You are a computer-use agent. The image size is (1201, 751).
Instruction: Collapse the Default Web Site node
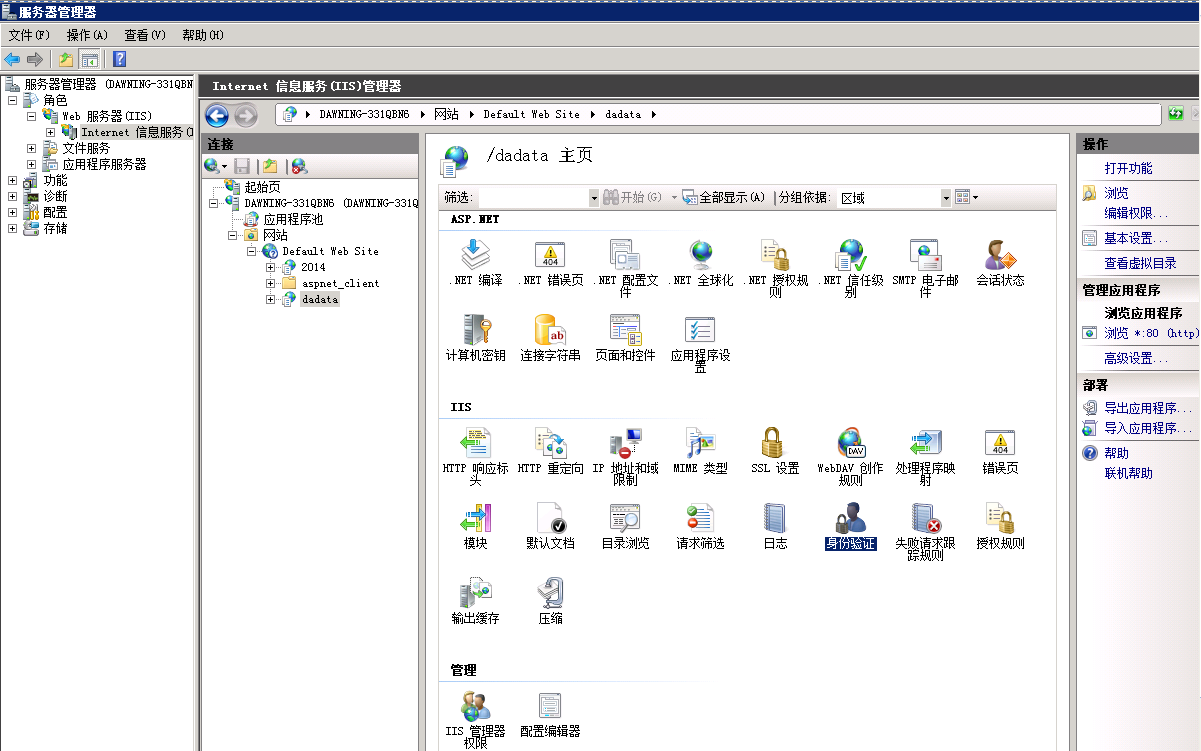coord(252,251)
